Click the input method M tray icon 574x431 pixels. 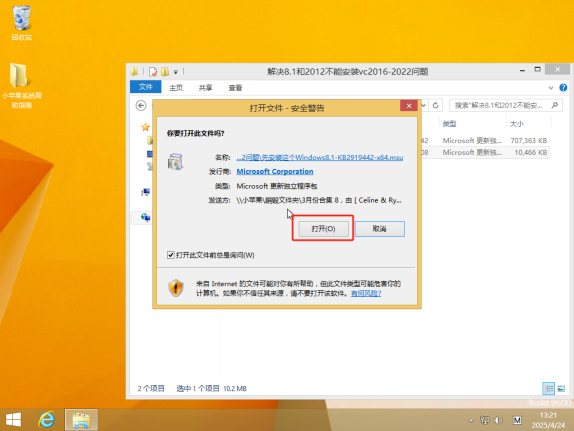517,420
